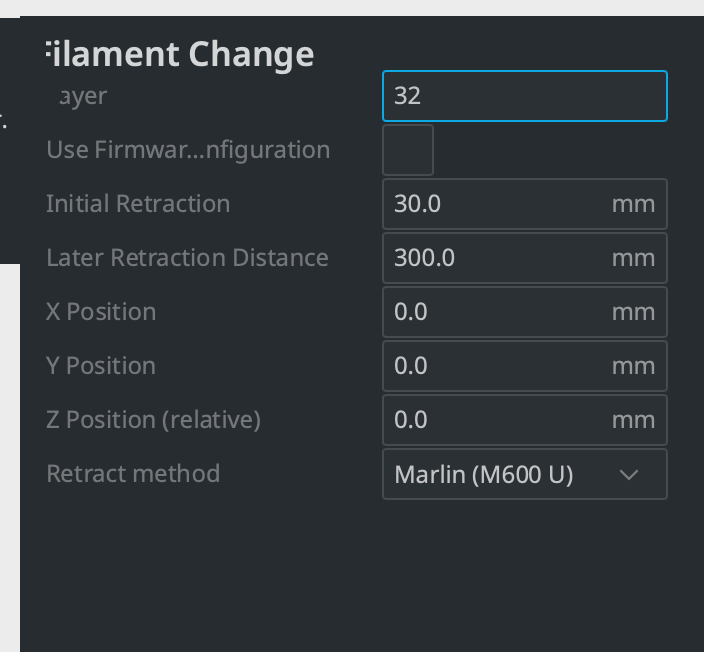Viewport: 704px width, 652px height.
Task: Click the Later Retraction Distance label
Action: 187,258
